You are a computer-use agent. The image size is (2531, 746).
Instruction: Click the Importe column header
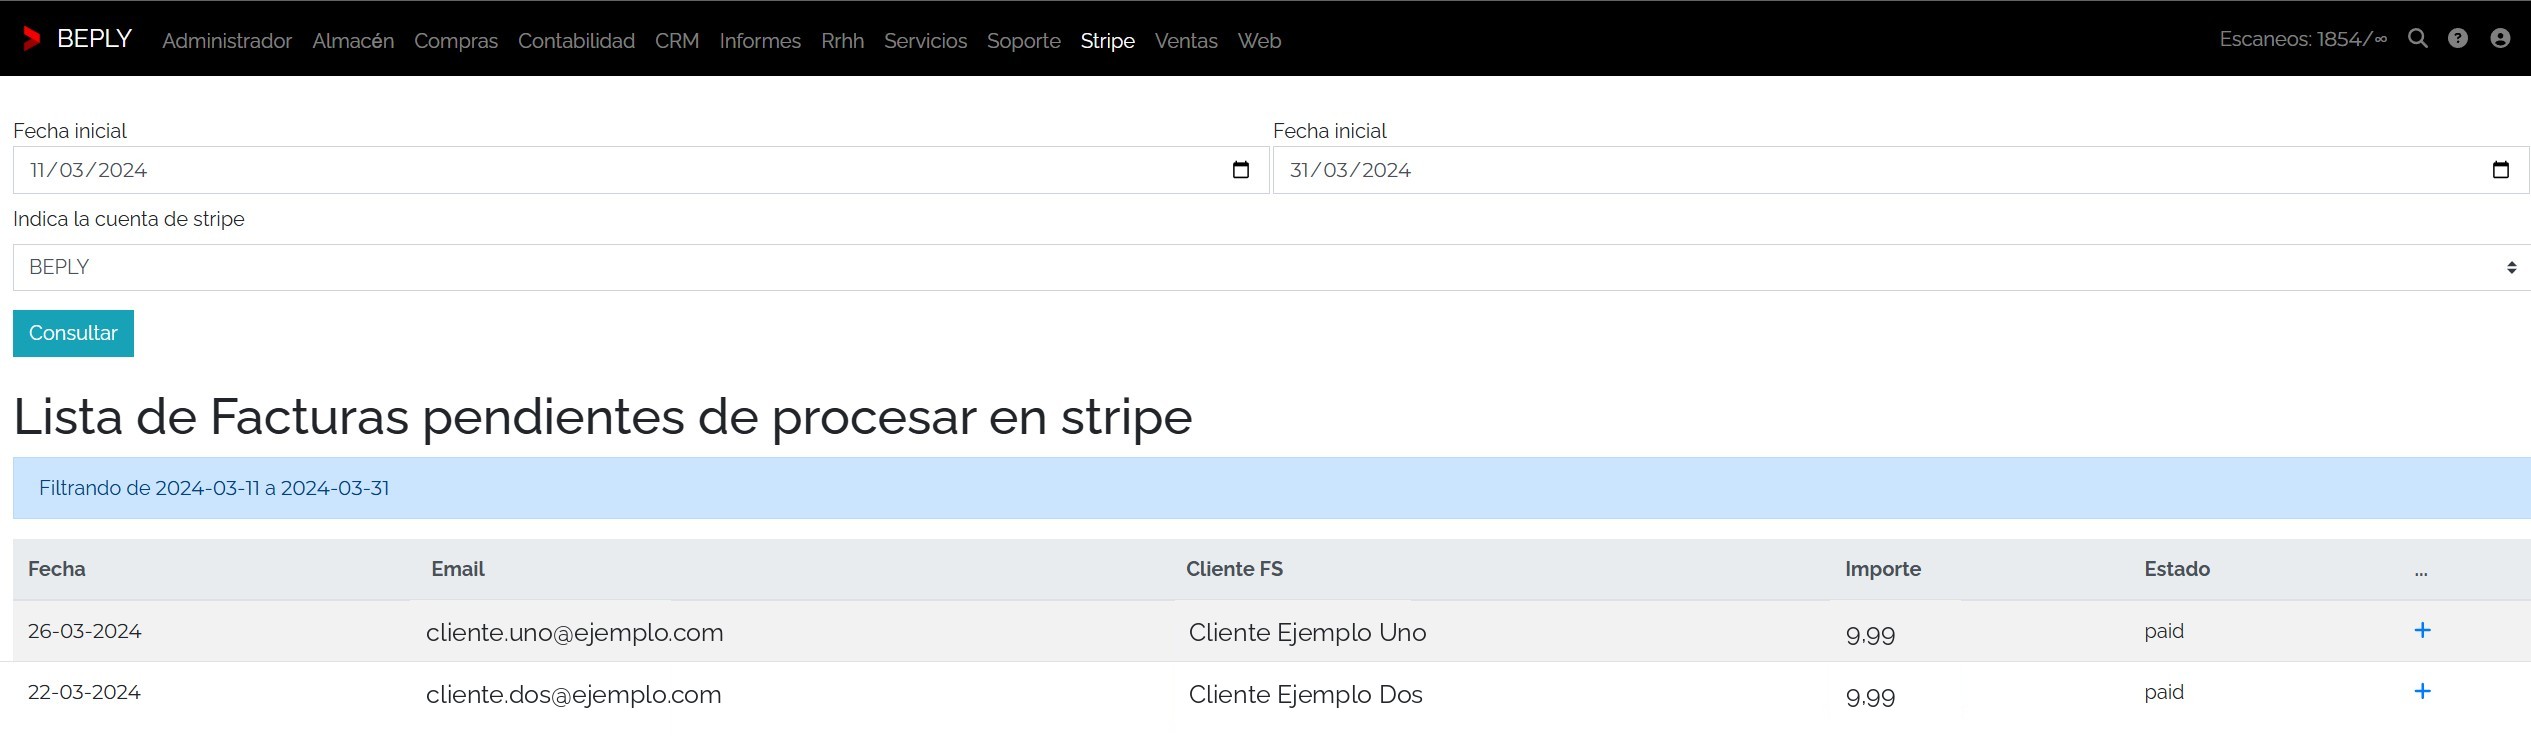pyautogui.click(x=1883, y=569)
